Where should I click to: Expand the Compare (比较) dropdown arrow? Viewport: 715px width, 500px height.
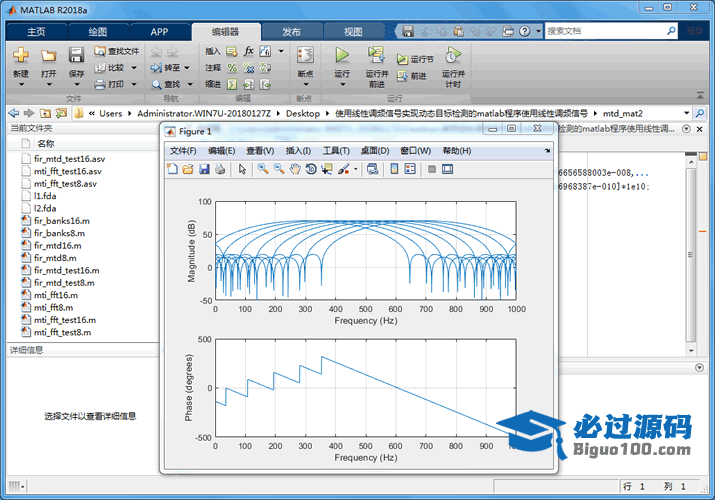(134, 67)
